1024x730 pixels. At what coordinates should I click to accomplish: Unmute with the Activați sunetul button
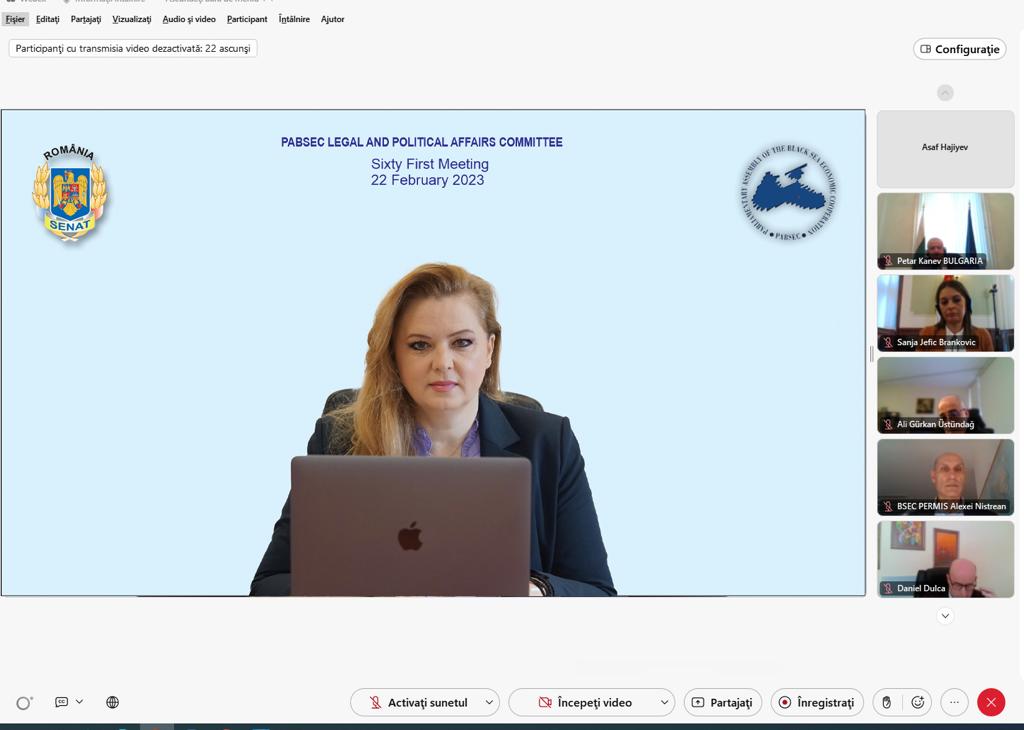pos(418,703)
